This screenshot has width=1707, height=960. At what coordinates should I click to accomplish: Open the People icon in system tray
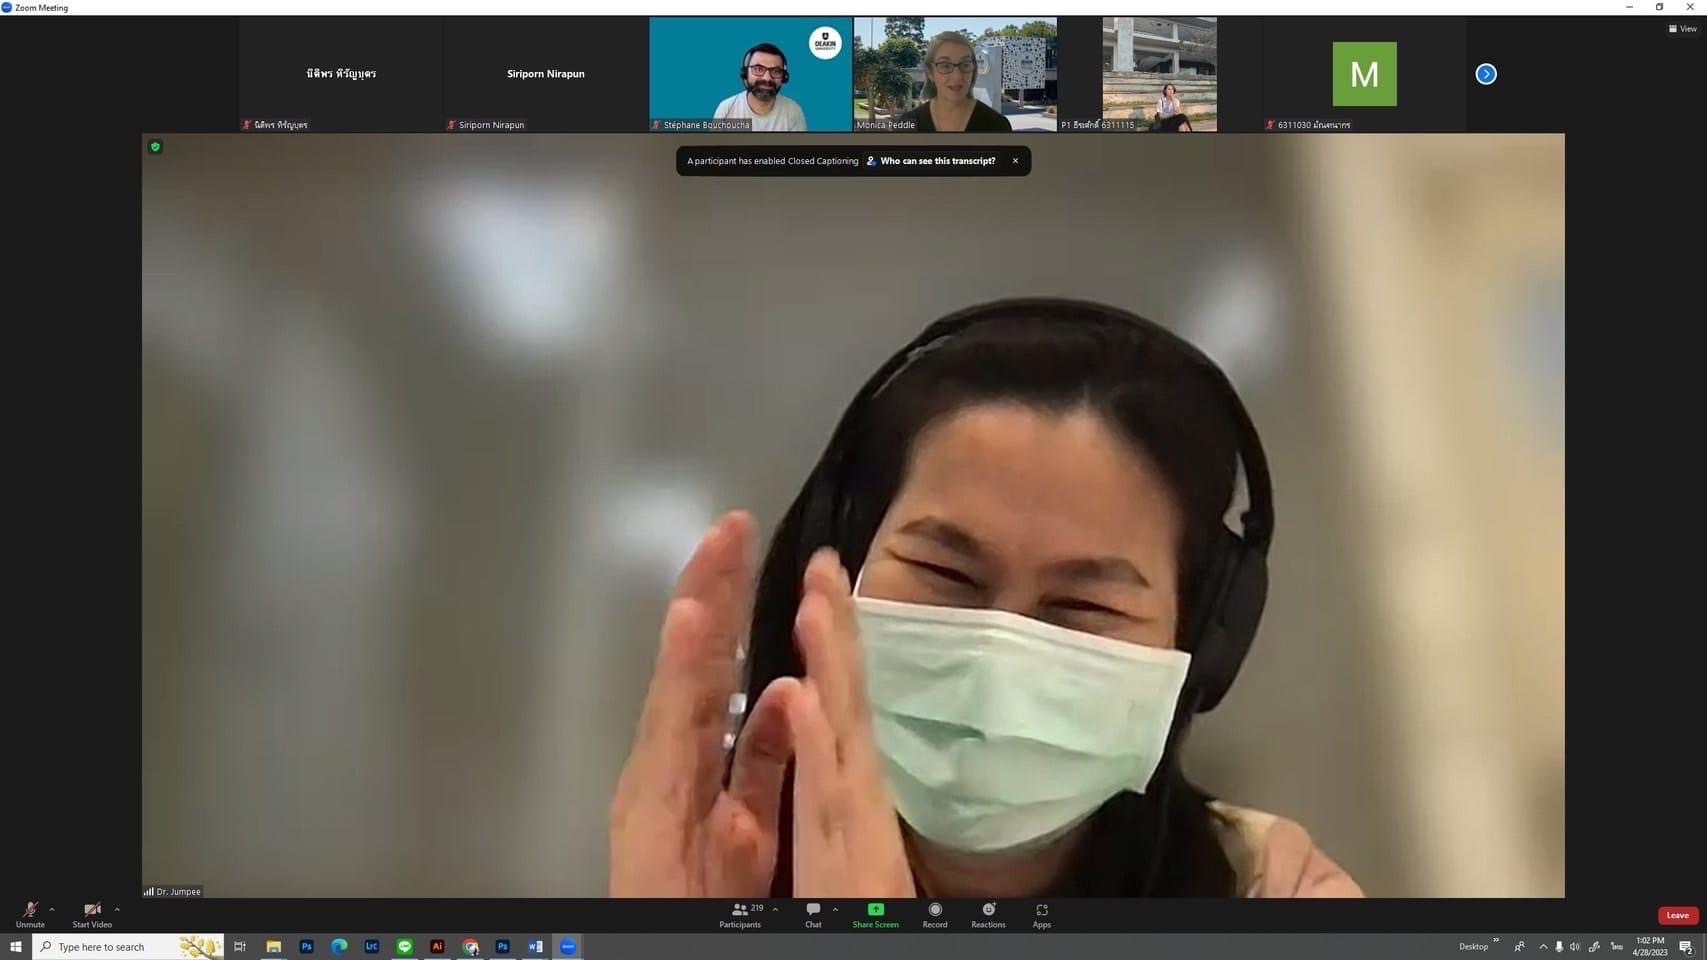tap(1519, 947)
